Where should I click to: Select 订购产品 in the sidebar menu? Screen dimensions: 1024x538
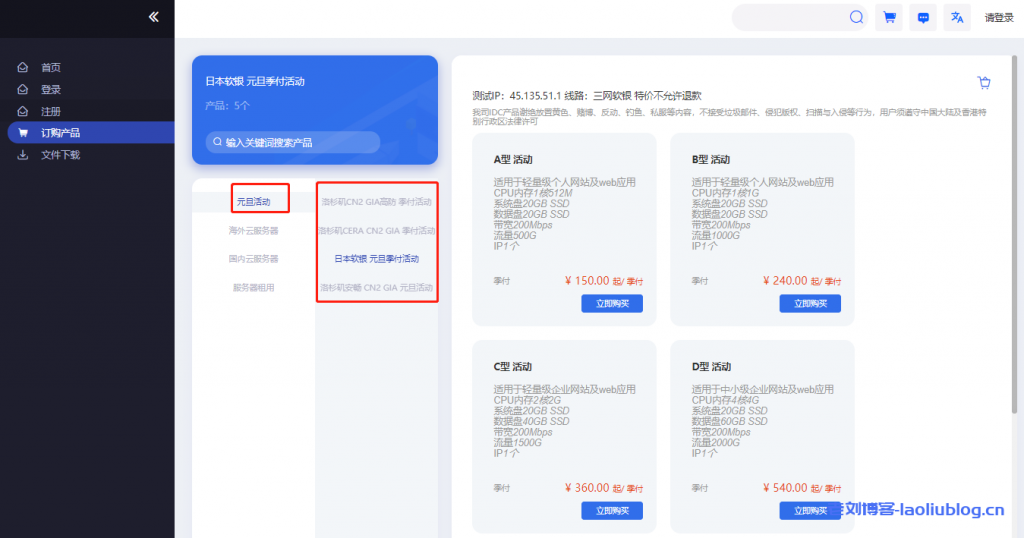click(60, 133)
